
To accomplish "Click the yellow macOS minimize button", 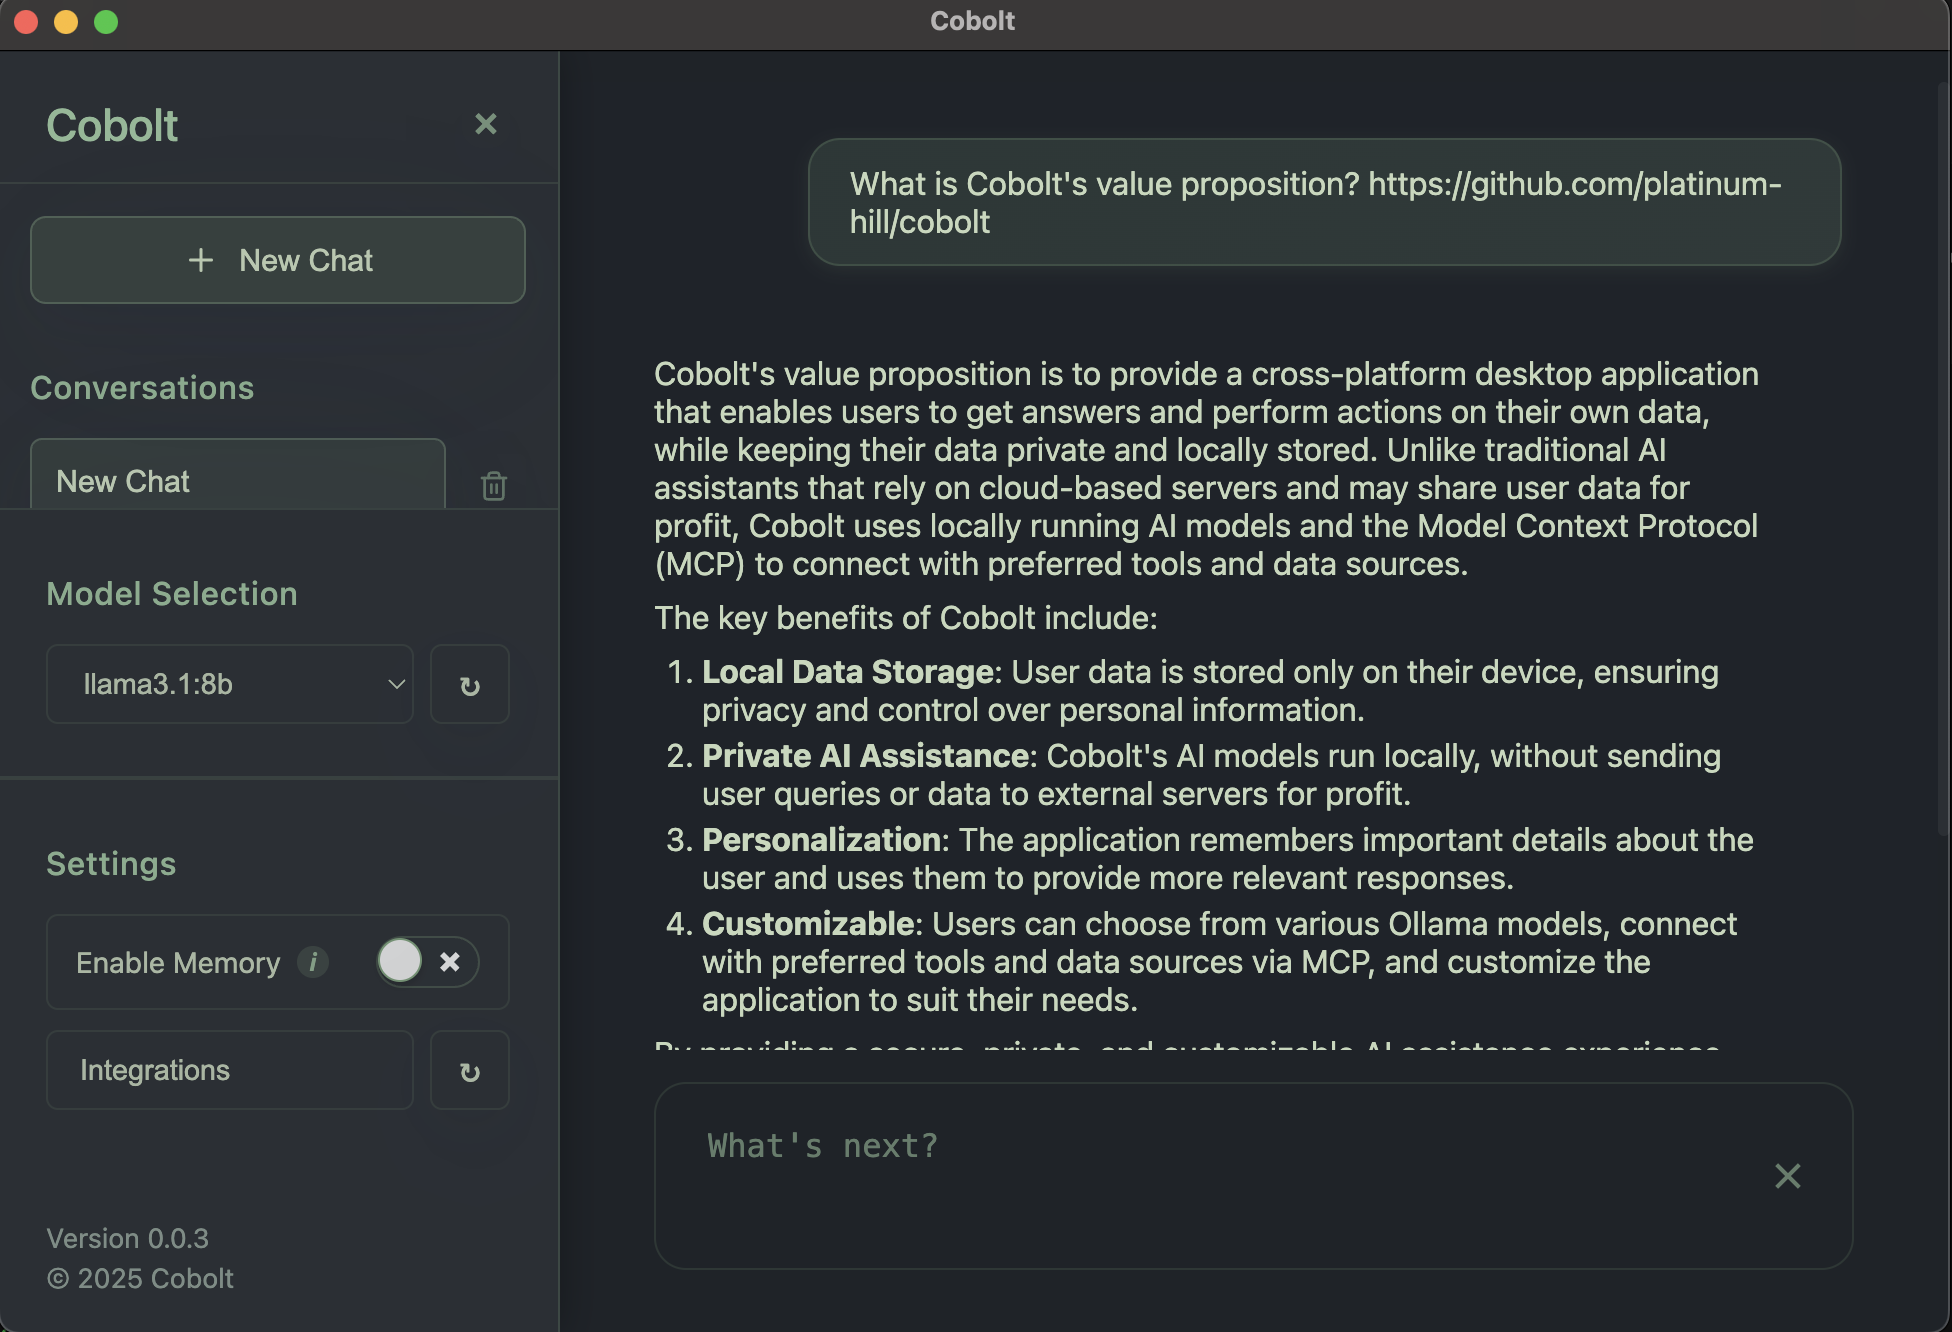I will click(x=66, y=22).
